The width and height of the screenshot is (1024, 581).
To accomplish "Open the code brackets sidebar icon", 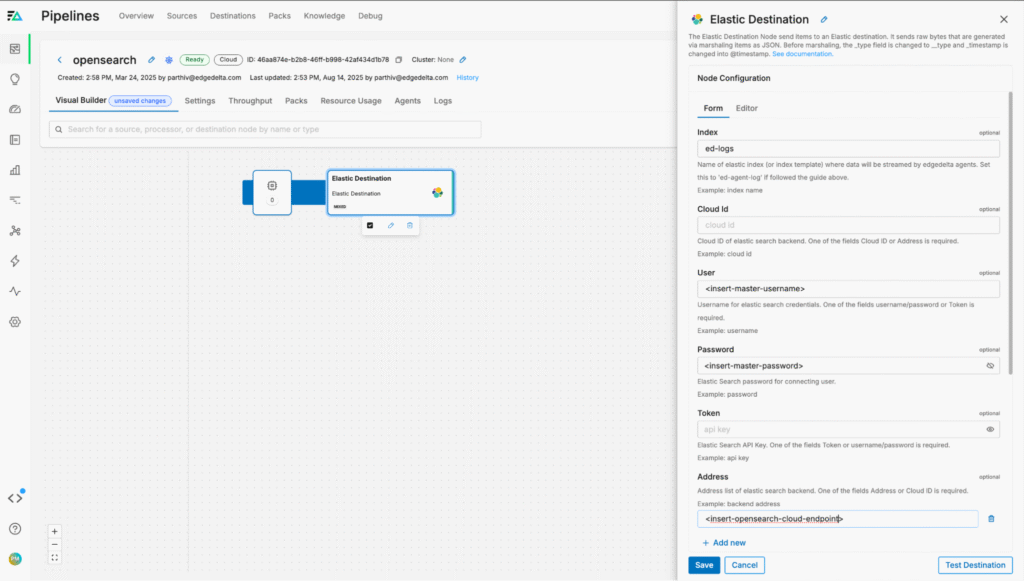I will coord(15,498).
